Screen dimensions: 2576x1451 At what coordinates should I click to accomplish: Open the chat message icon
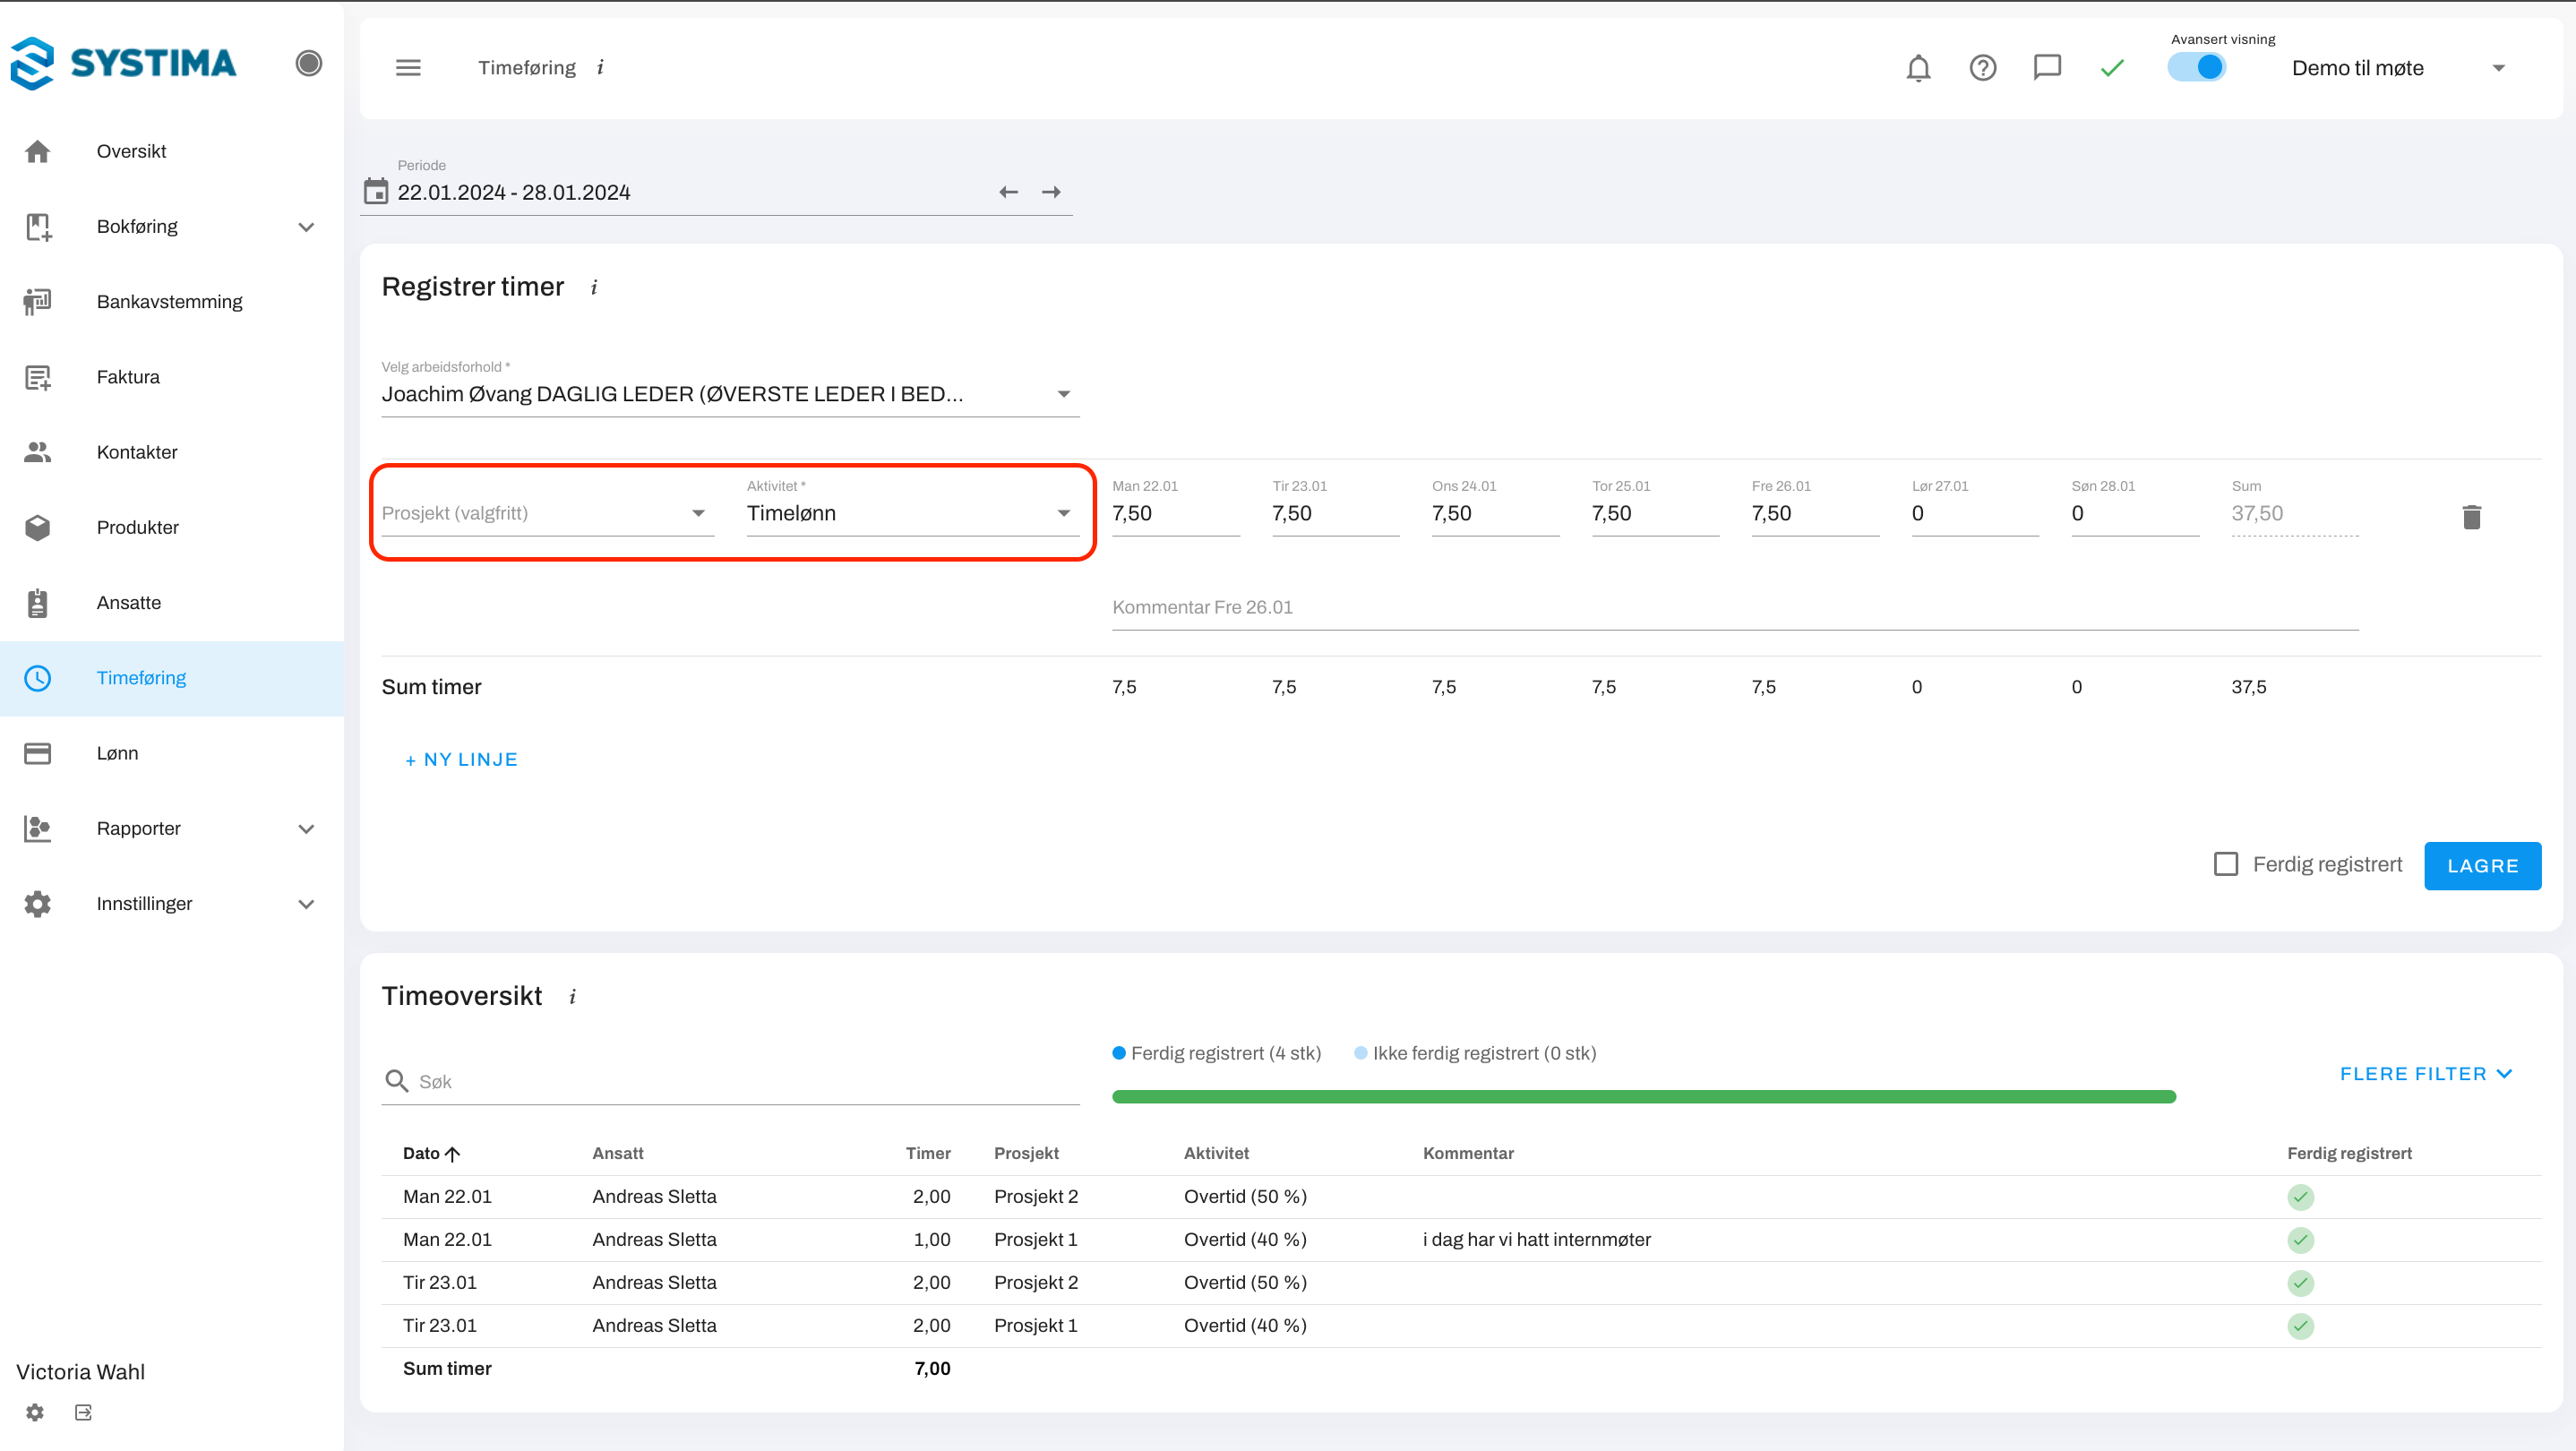coord(2047,68)
